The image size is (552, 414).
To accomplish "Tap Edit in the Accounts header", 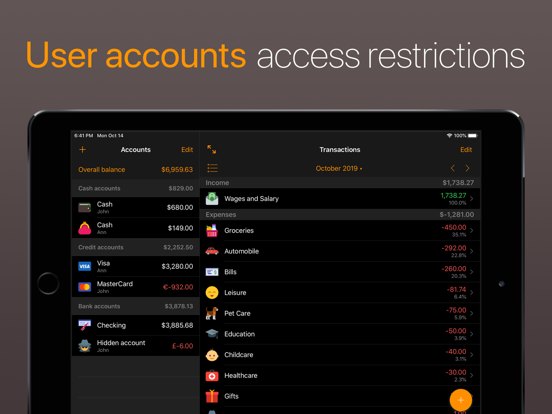I will point(187,150).
